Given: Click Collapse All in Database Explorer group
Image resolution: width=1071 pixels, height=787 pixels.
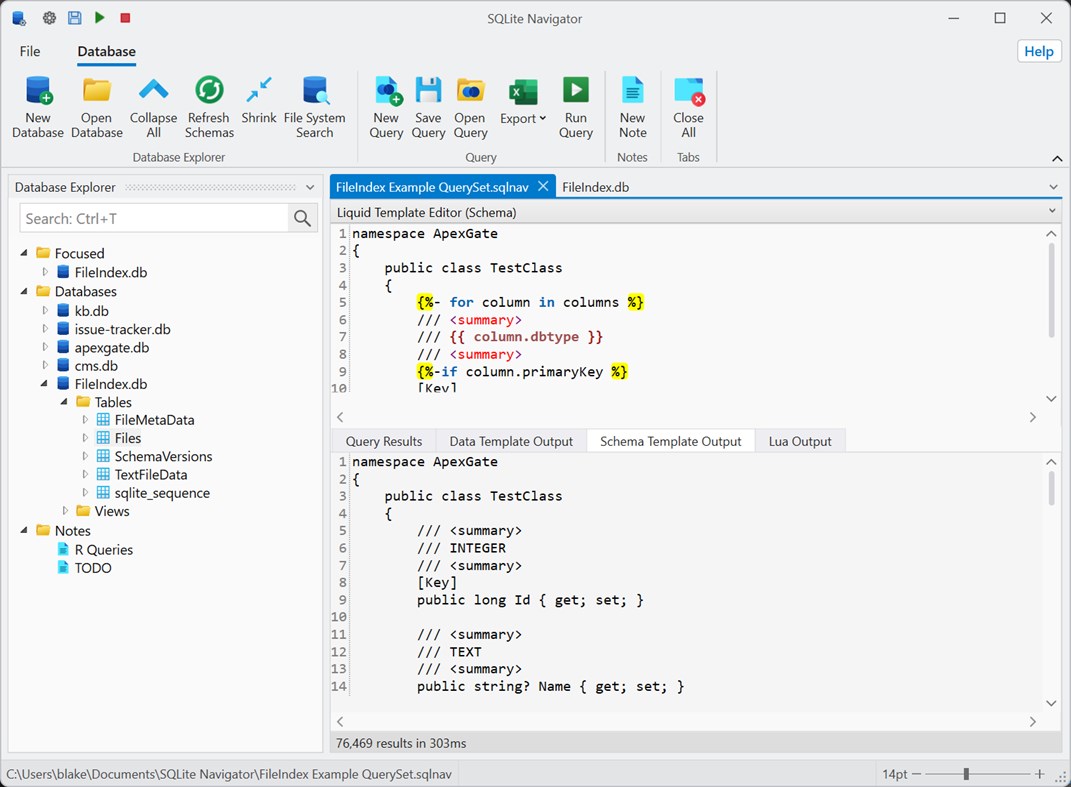Looking at the screenshot, I should [153, 107].
